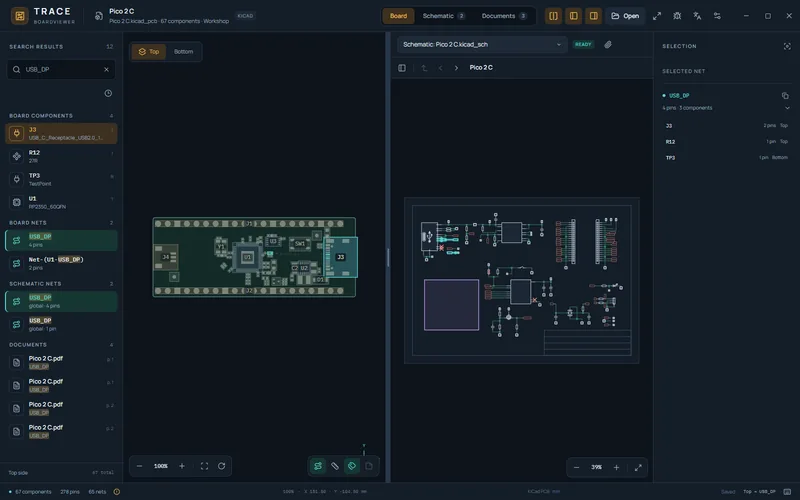Navigate forward in schematic history
The image size is (800, 500).
click(456, 68)
